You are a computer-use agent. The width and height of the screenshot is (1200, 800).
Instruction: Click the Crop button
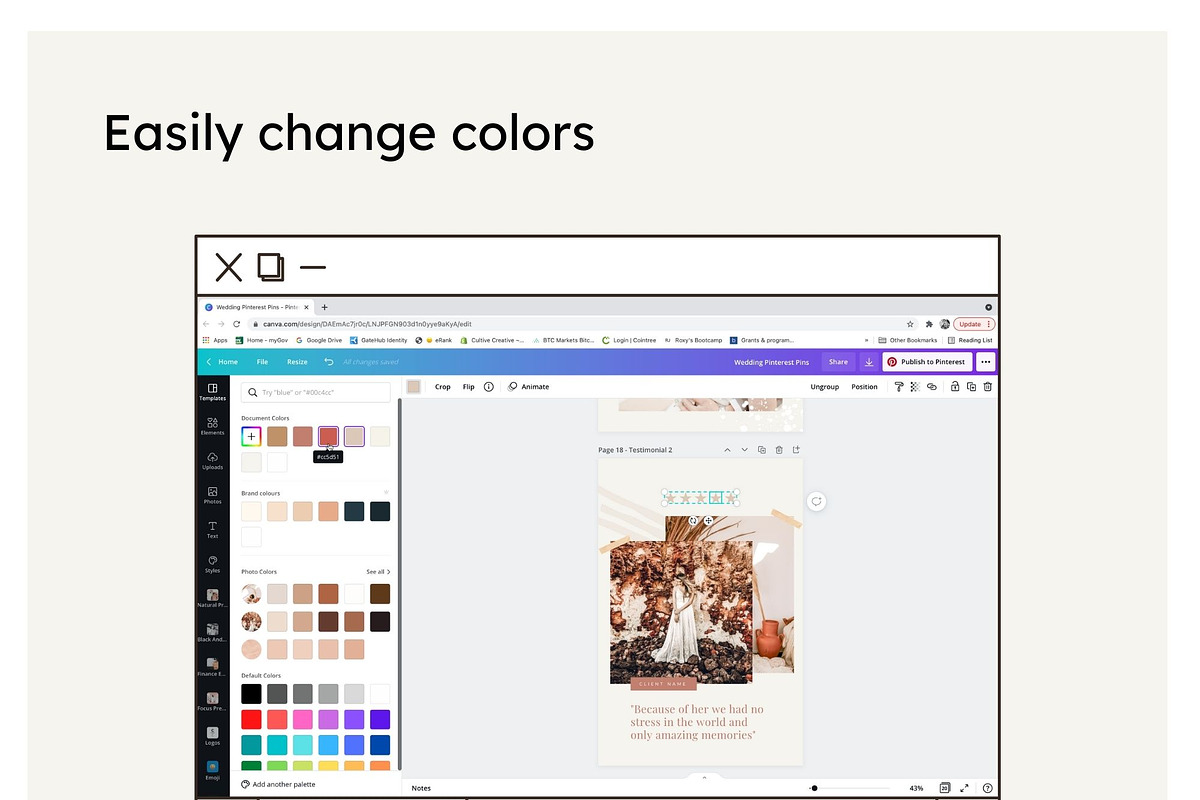(443, 386)
